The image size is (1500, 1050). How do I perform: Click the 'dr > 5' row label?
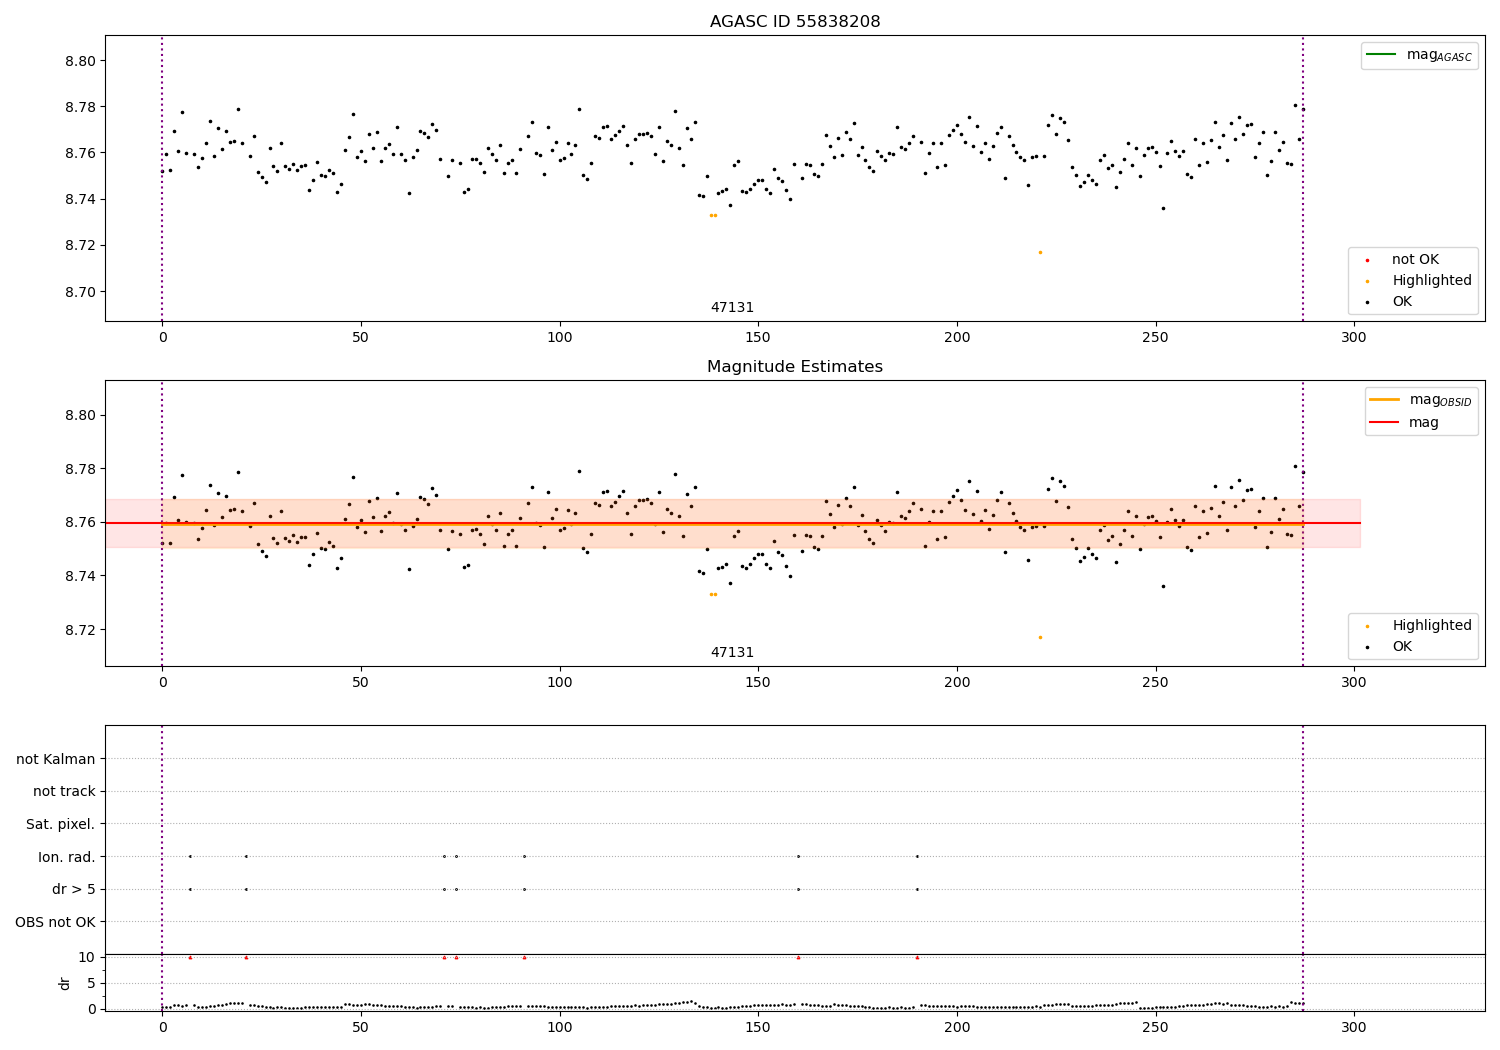pos(74,889)
